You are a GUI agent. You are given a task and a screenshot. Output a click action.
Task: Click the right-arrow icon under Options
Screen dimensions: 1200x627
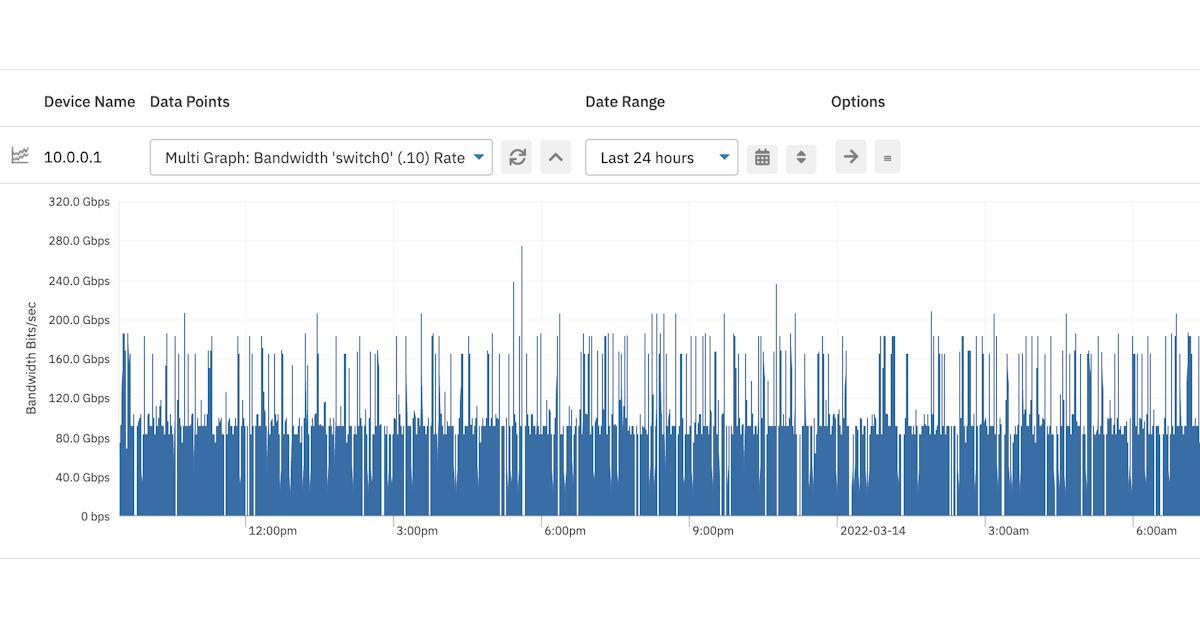click(x=850, y=157)
